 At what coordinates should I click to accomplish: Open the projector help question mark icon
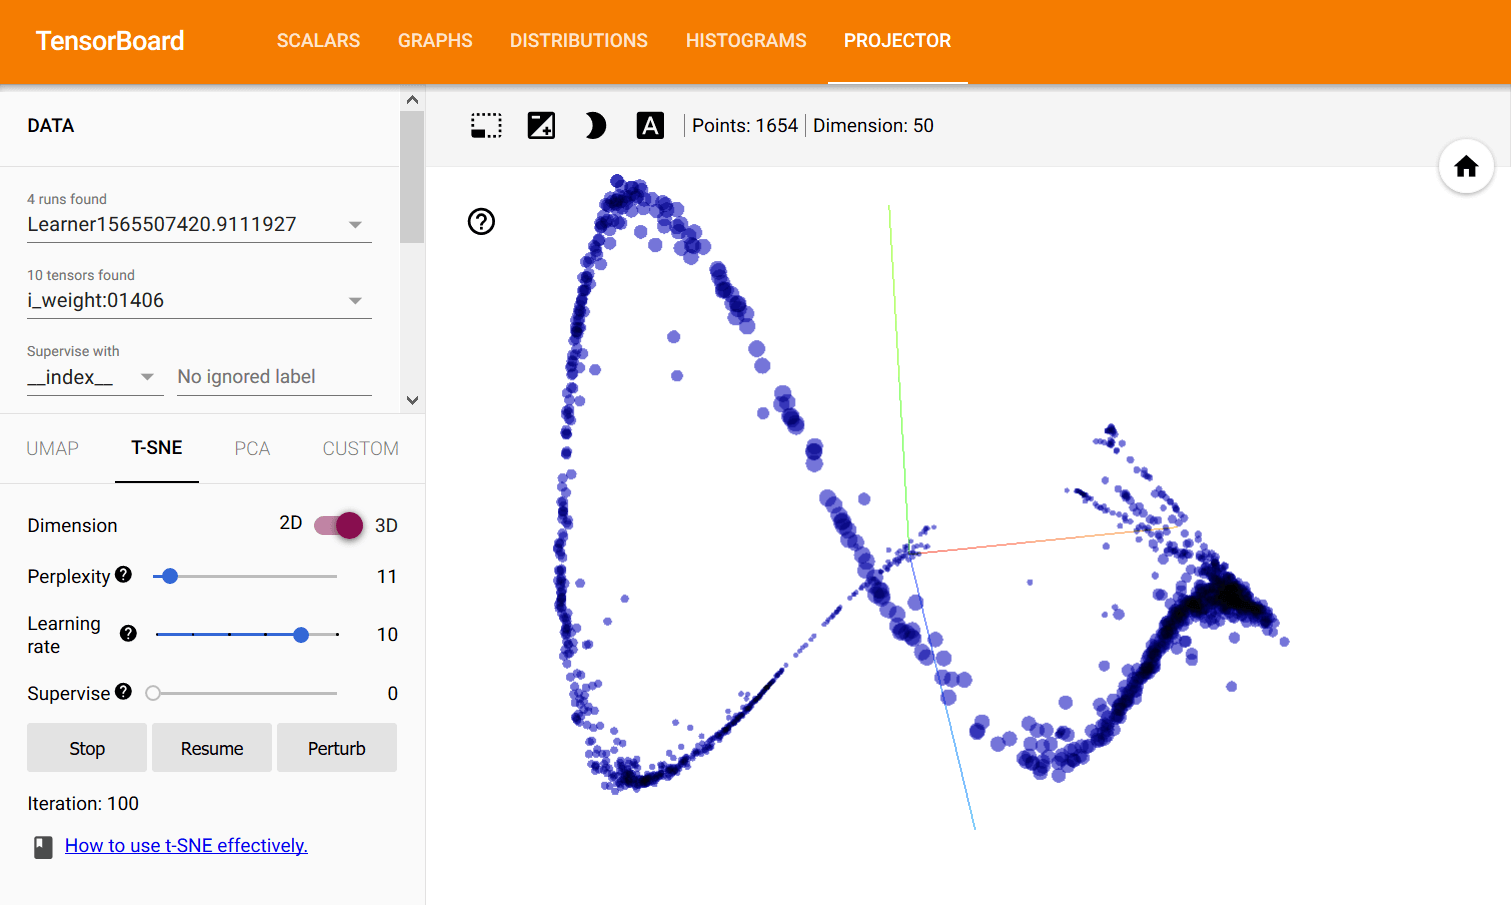coord(482,221)
